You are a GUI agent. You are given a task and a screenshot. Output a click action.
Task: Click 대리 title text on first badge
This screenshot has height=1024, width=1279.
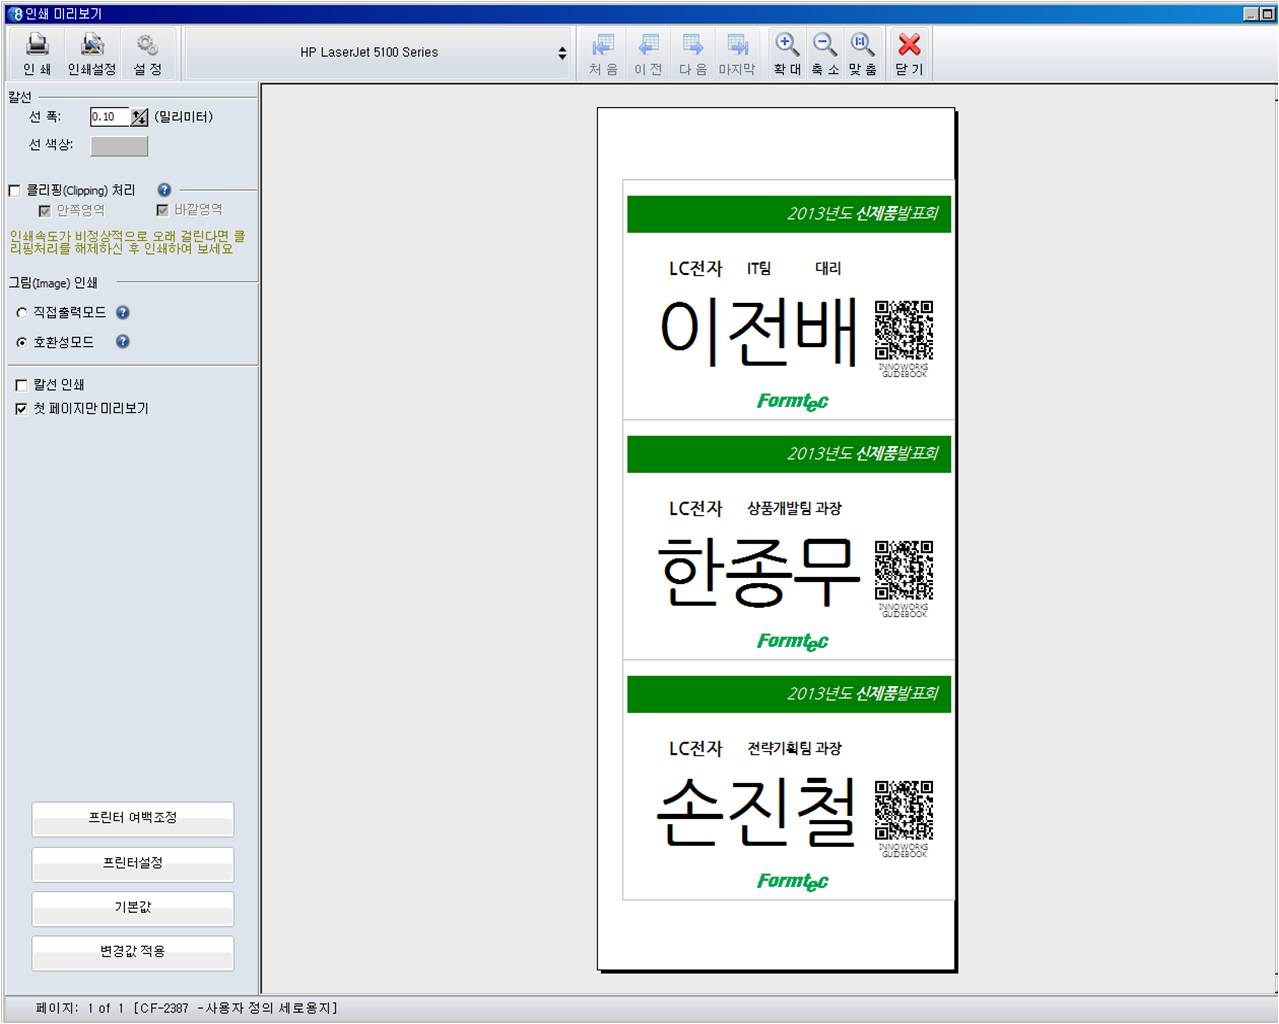click(x=828, y=269)
